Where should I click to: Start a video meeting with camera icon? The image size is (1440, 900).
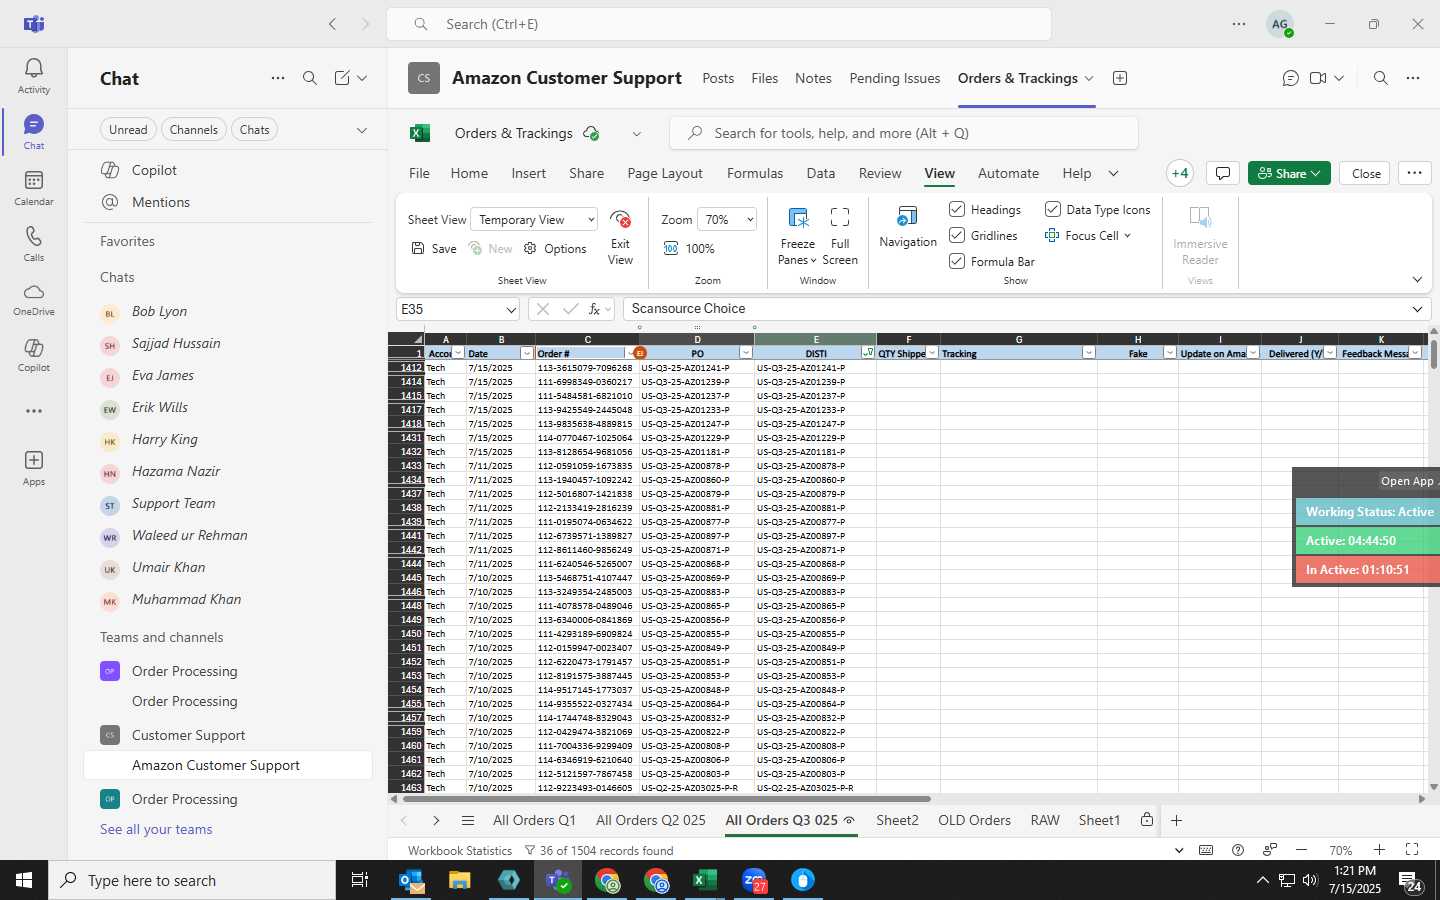coord(1318,78)
